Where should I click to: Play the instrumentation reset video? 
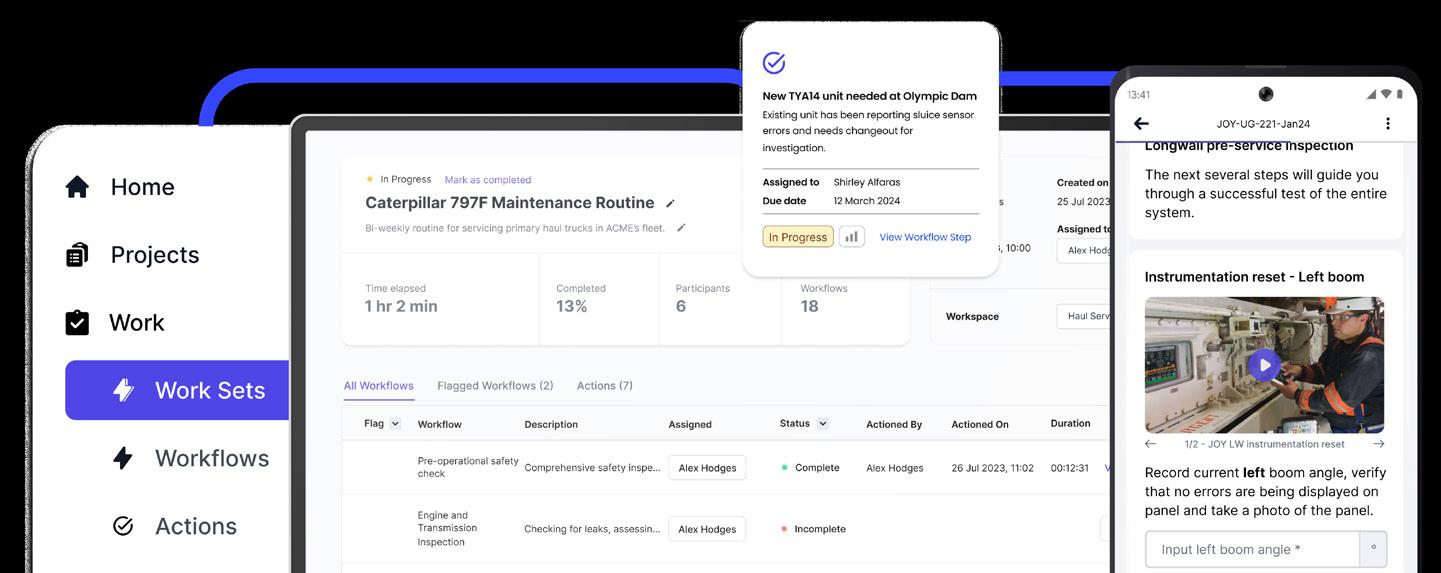tap(1264, 365)
